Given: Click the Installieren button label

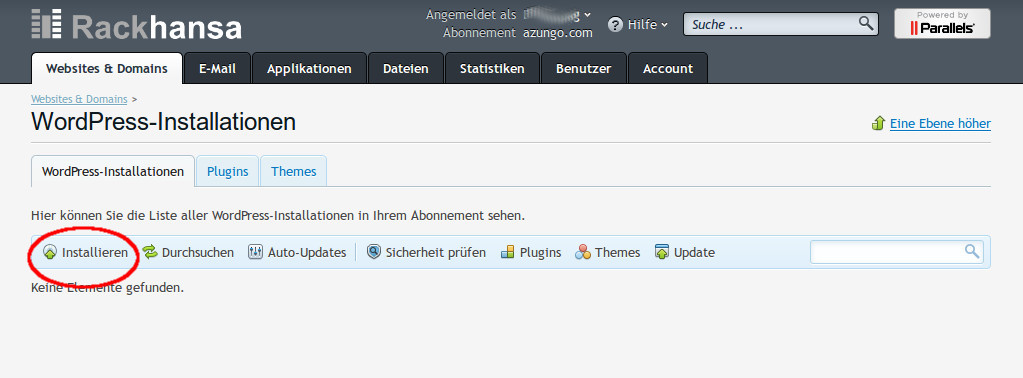Looking at the screenshot, I should [x=95, y=252].
